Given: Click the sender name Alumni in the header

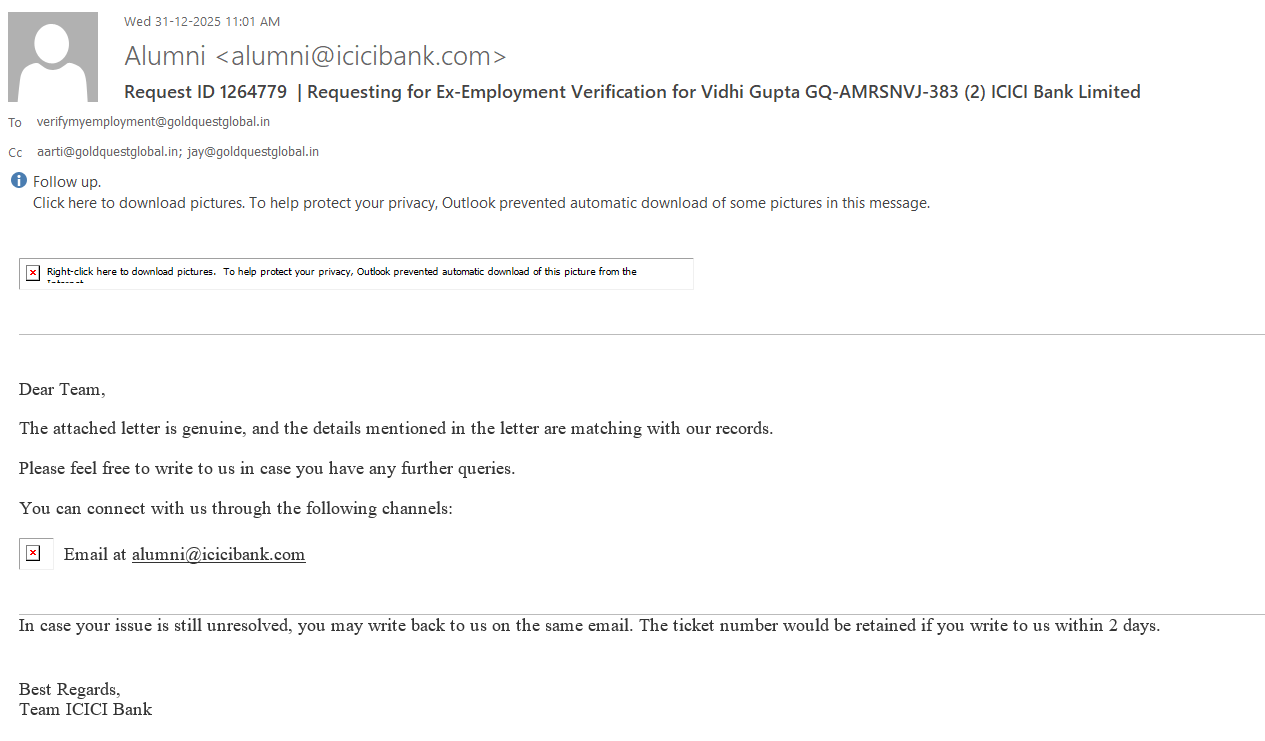Looking at the screenshot, I should [165, 56].
